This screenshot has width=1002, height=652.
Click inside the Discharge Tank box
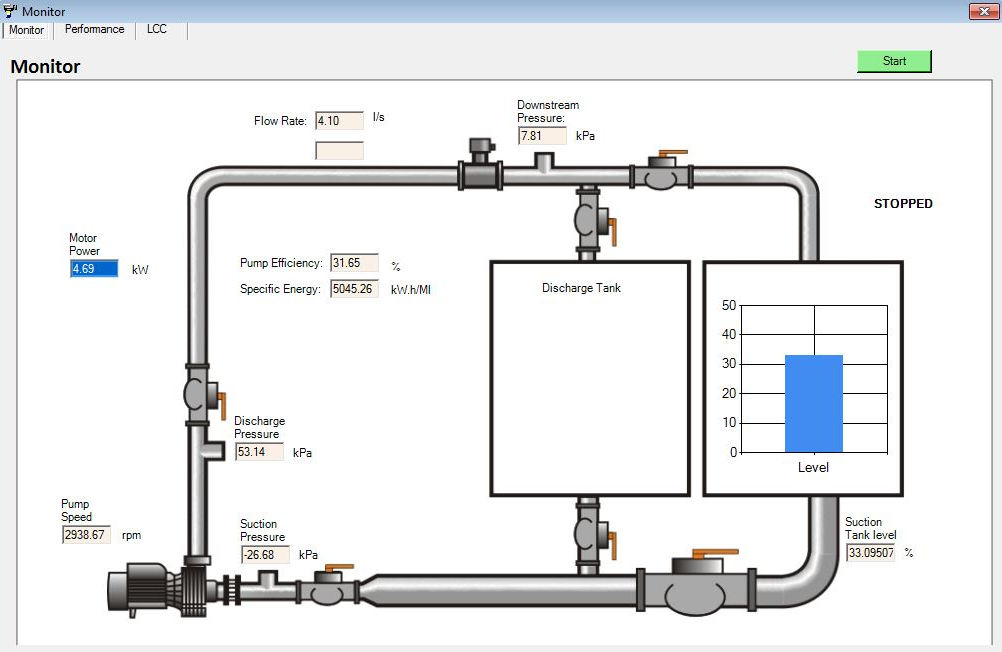[589, 390]
